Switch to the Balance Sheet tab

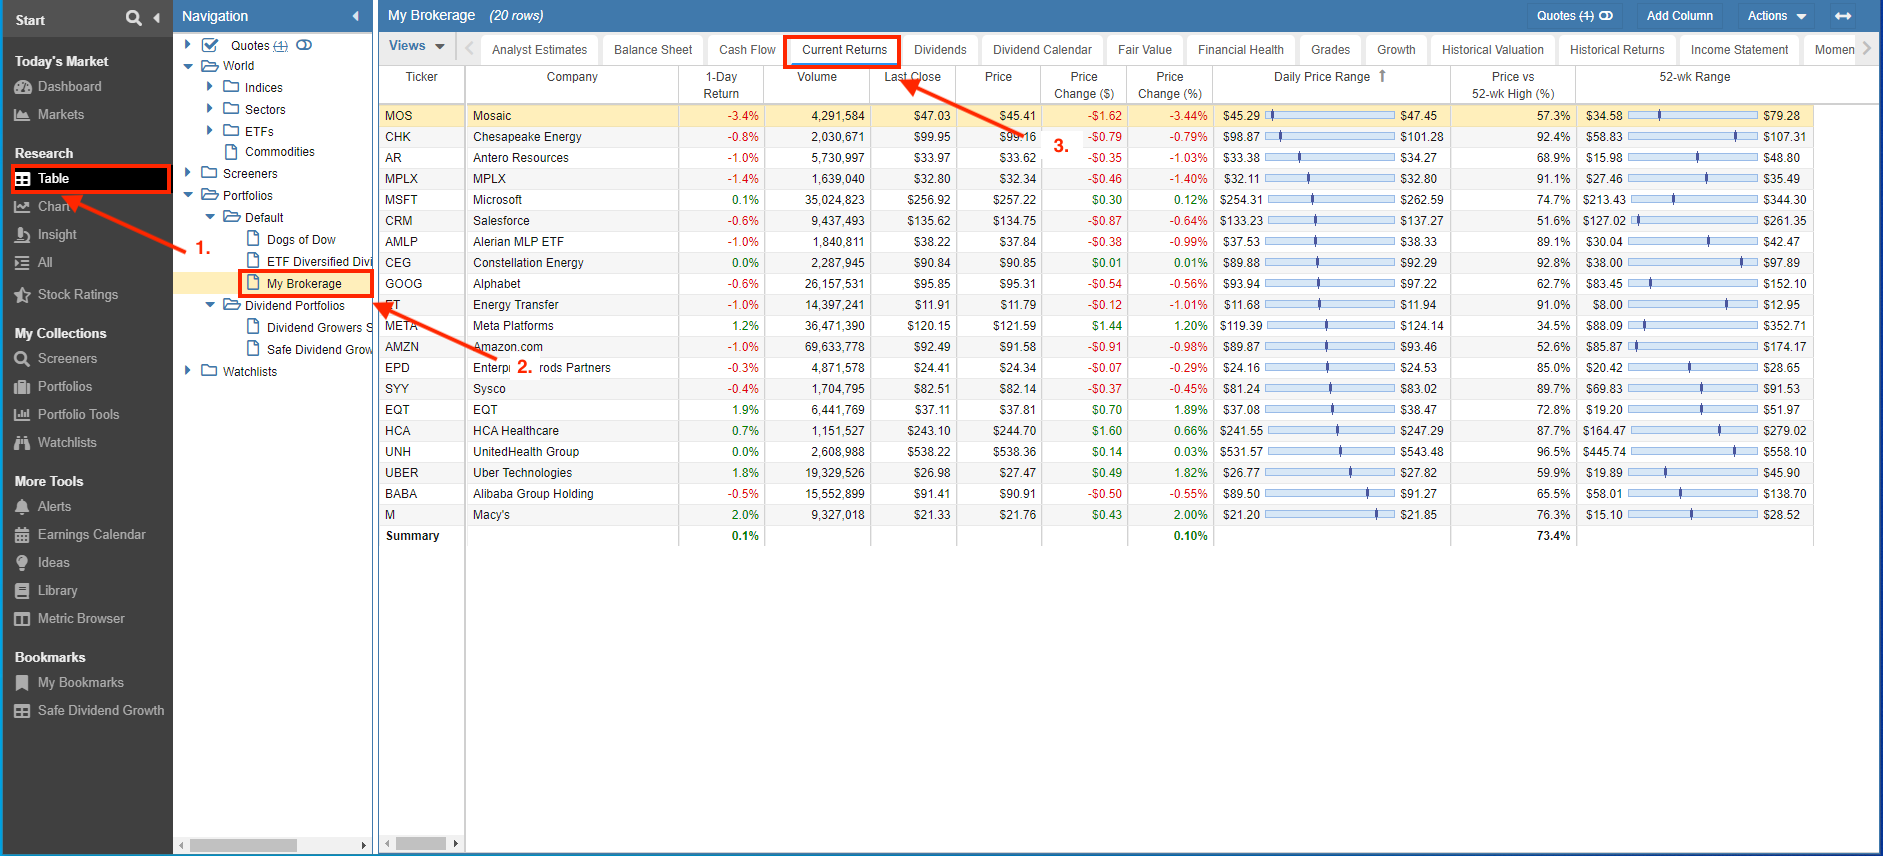(653, 50)
